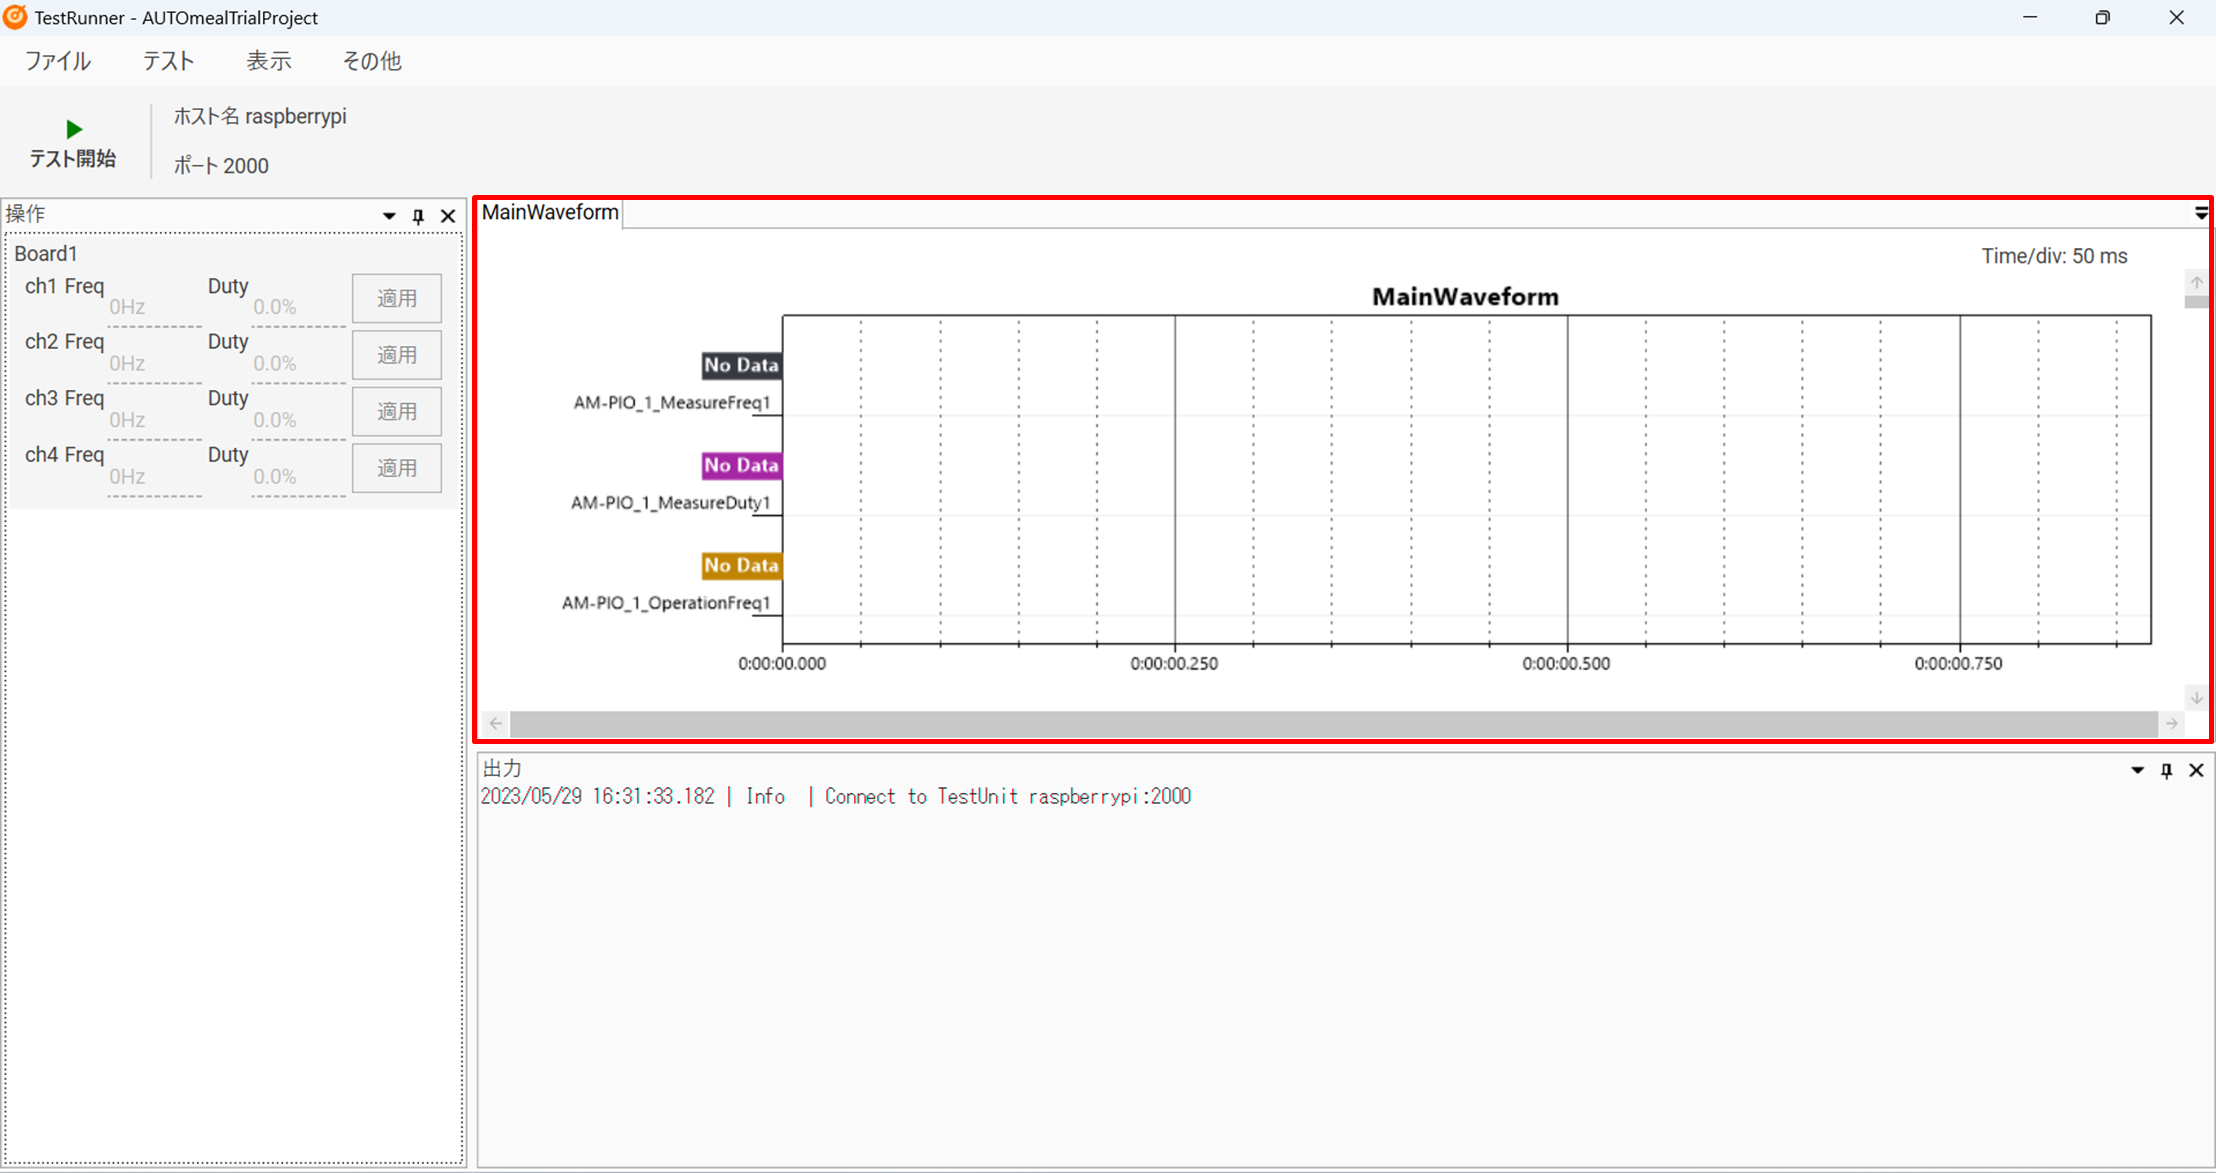The height and width of the screenshot is (1173, 2216).
Task: Close the 出力 output panel
Action: coord(2196,770)
